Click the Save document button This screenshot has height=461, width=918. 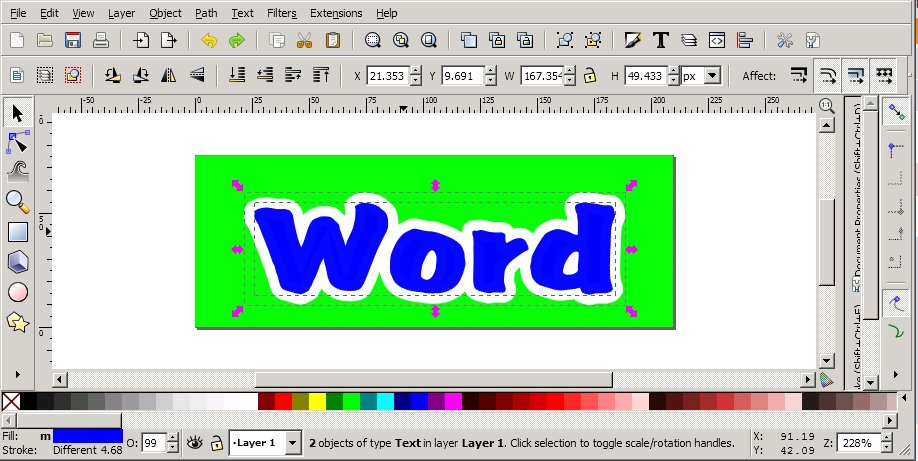click(72, 41)
